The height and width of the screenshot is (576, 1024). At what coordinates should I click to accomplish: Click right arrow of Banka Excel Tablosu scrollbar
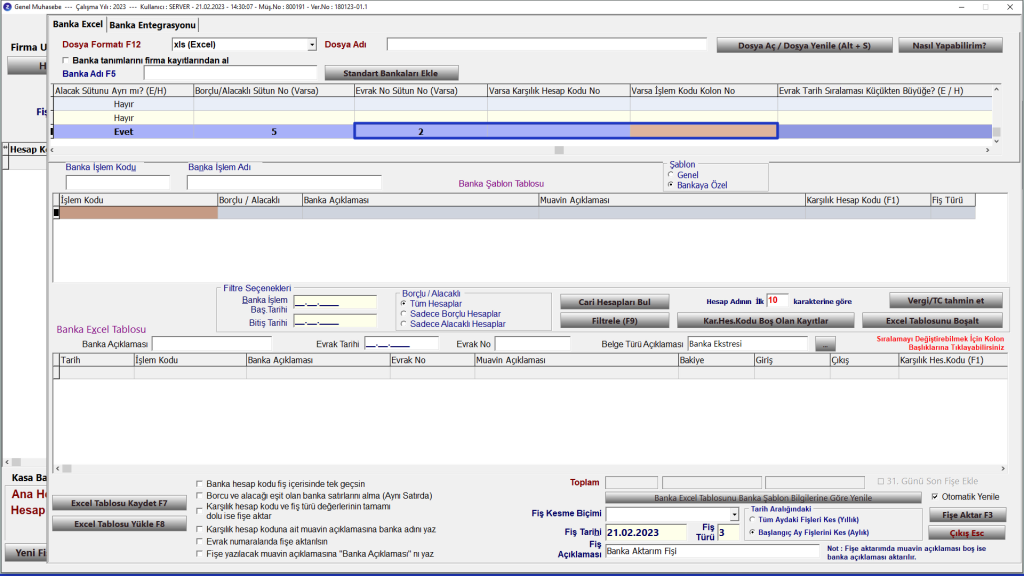tap(1003, 468)
